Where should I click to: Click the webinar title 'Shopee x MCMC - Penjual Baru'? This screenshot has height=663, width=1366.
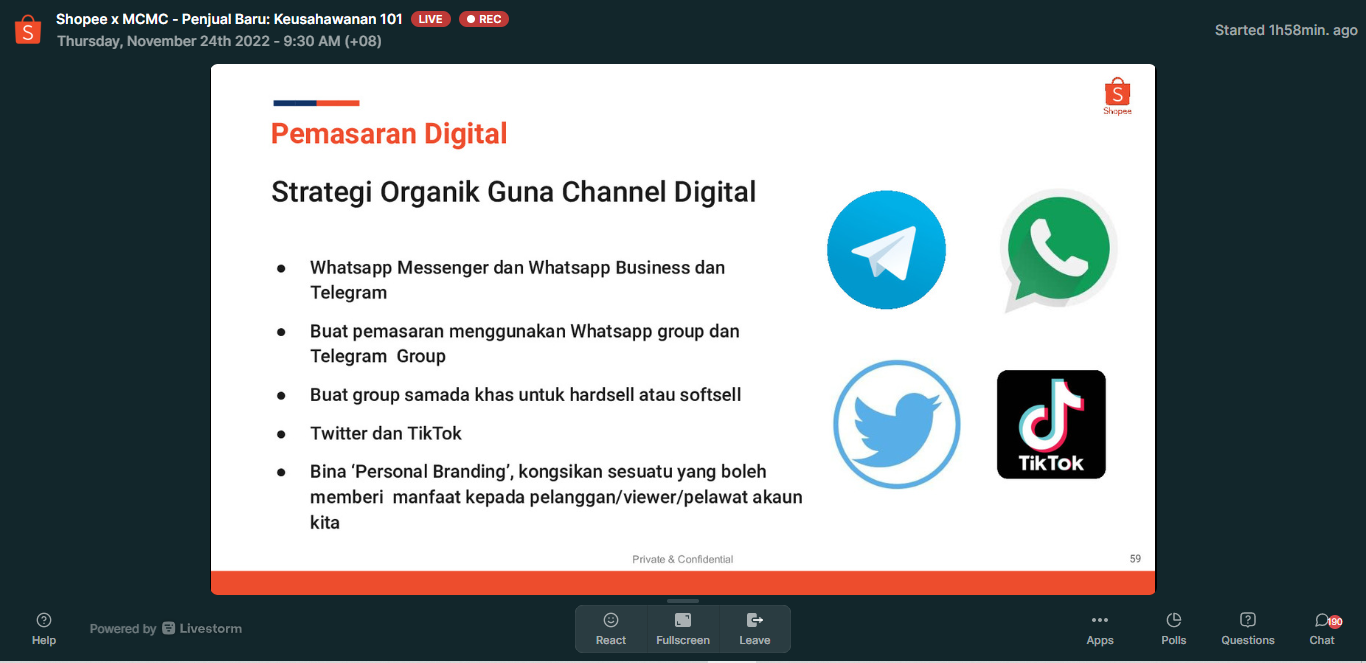229,19
